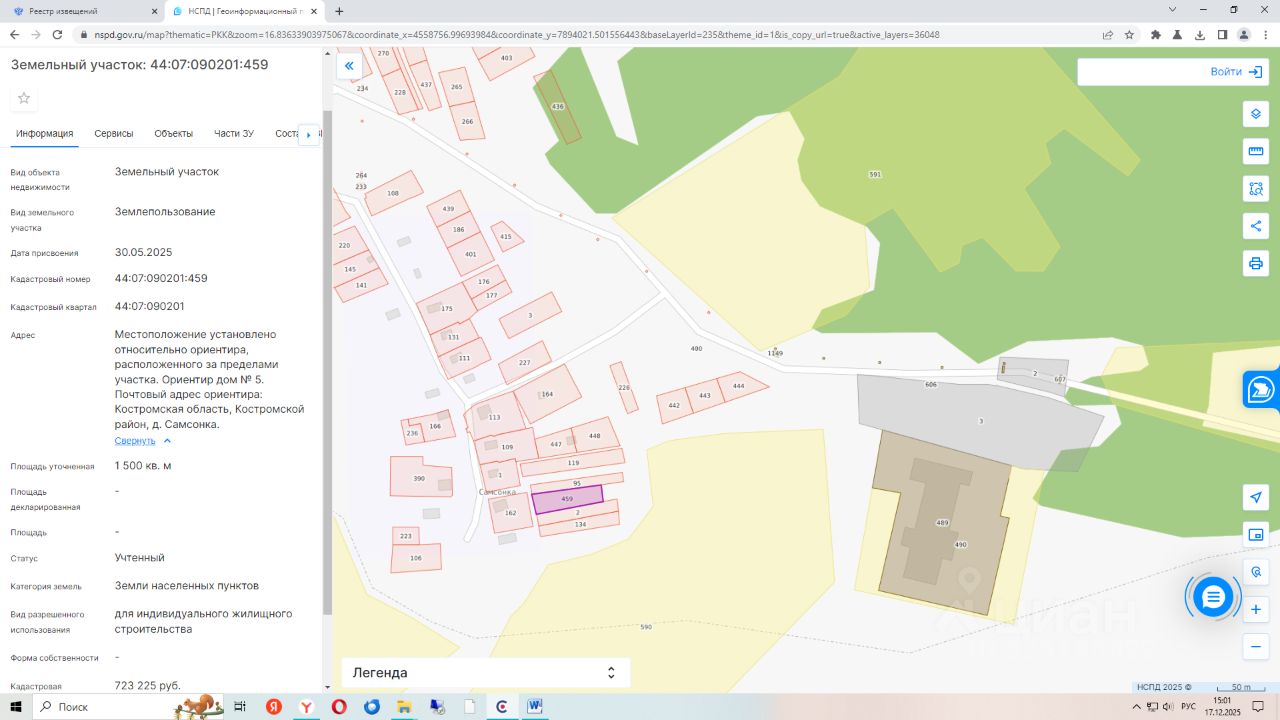The width and height of the screenshot is (1280, 720).
Task: Collapse address text via Свернуть
Action: [x=135, y=441]
